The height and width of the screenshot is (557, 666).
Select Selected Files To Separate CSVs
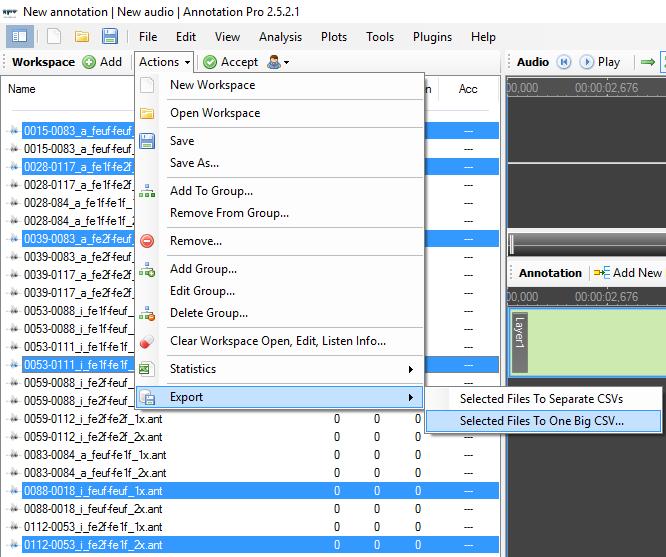pyautogui.click(x=543, y=399)
